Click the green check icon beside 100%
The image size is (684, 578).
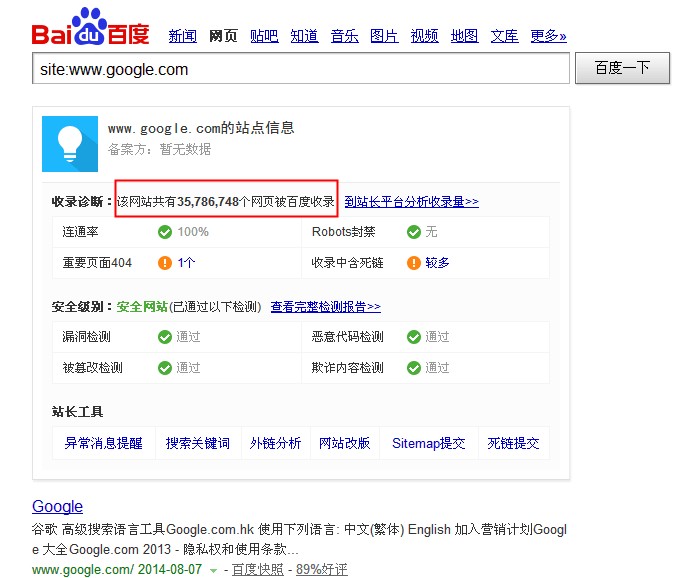pos(165,232)
